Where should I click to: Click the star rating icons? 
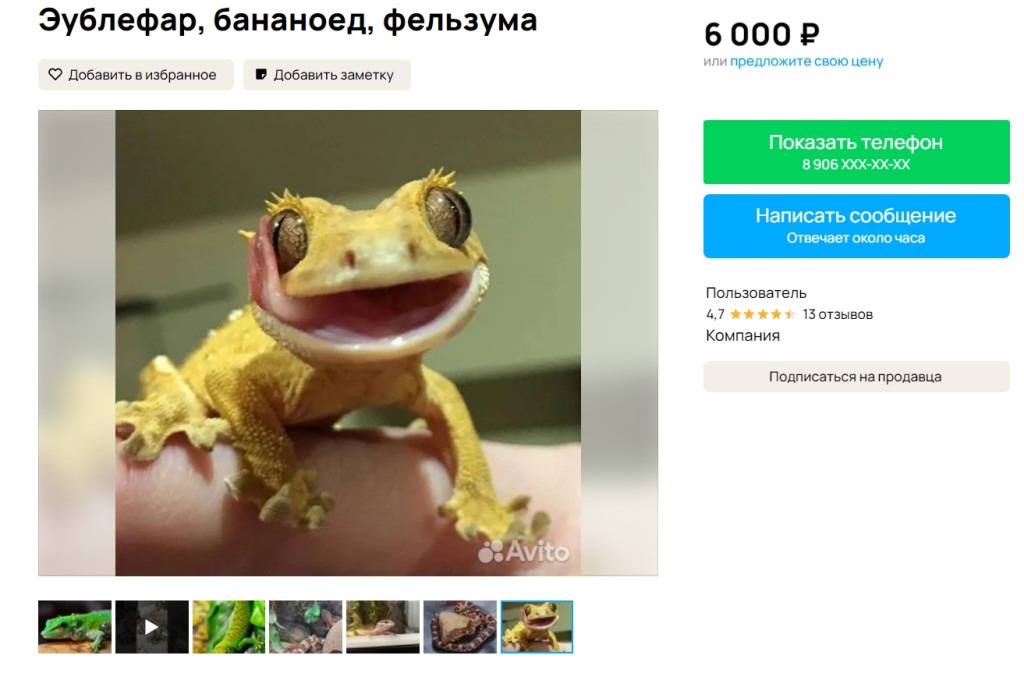(762, 315)
